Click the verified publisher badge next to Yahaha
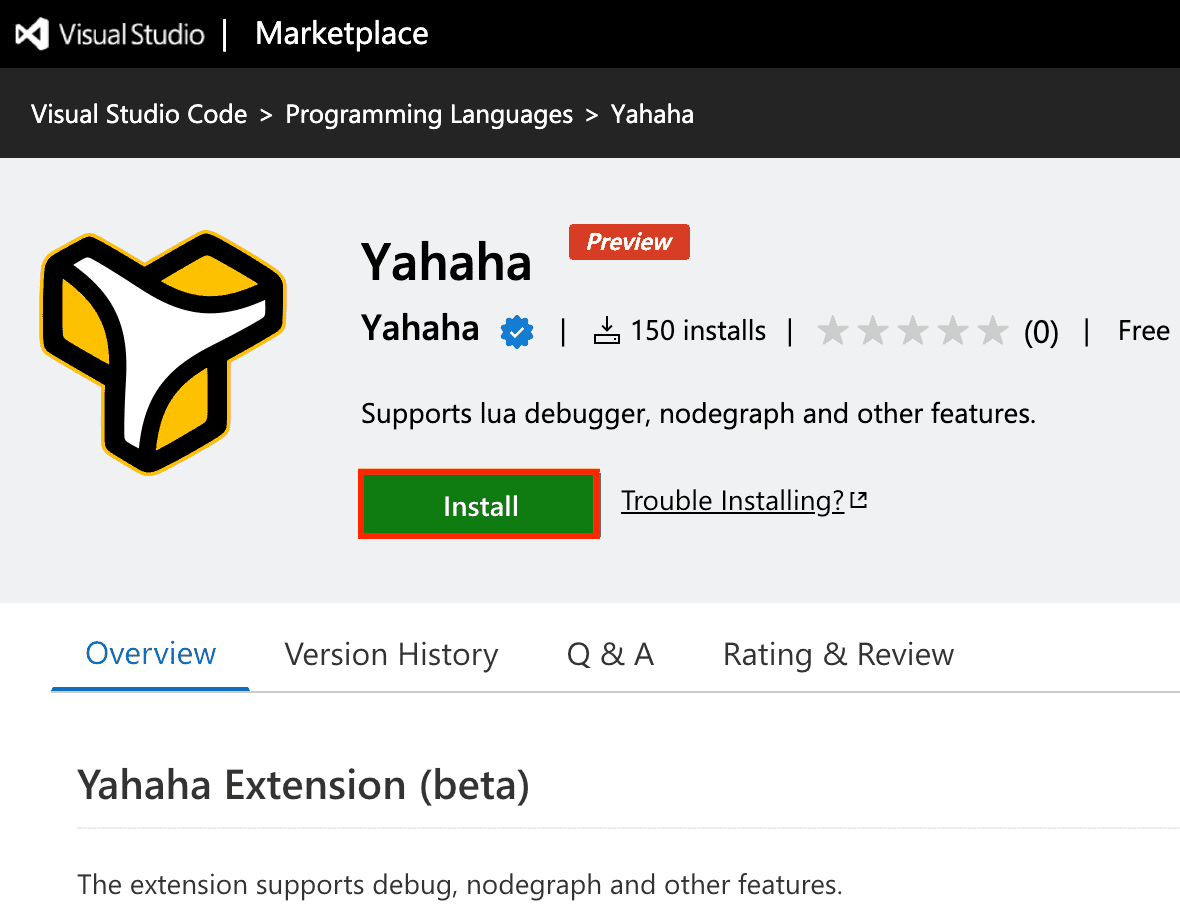1180x918 pixels. point(516,330)
